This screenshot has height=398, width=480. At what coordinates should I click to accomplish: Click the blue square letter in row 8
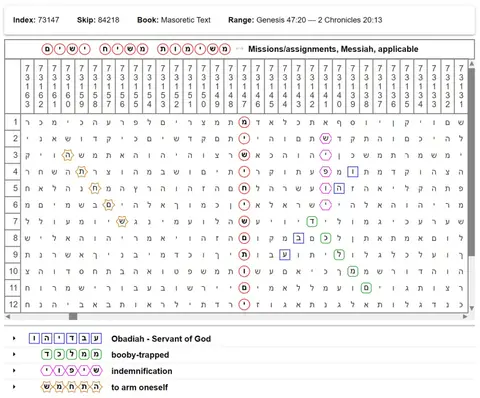[x=298, y=238]
